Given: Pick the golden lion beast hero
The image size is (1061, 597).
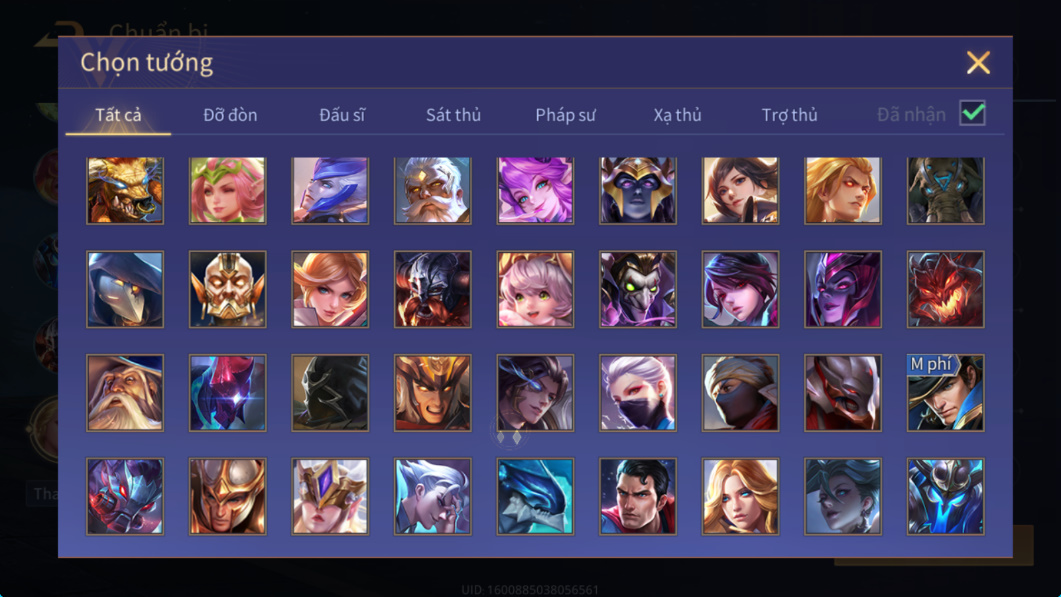Looking at the screenshot, I should [x=125, y=190].
